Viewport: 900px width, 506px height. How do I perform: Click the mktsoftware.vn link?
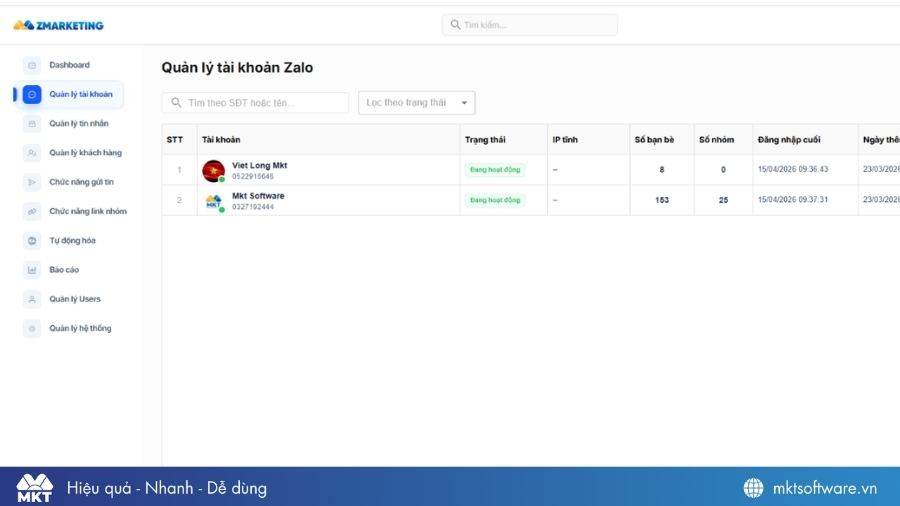825,488
